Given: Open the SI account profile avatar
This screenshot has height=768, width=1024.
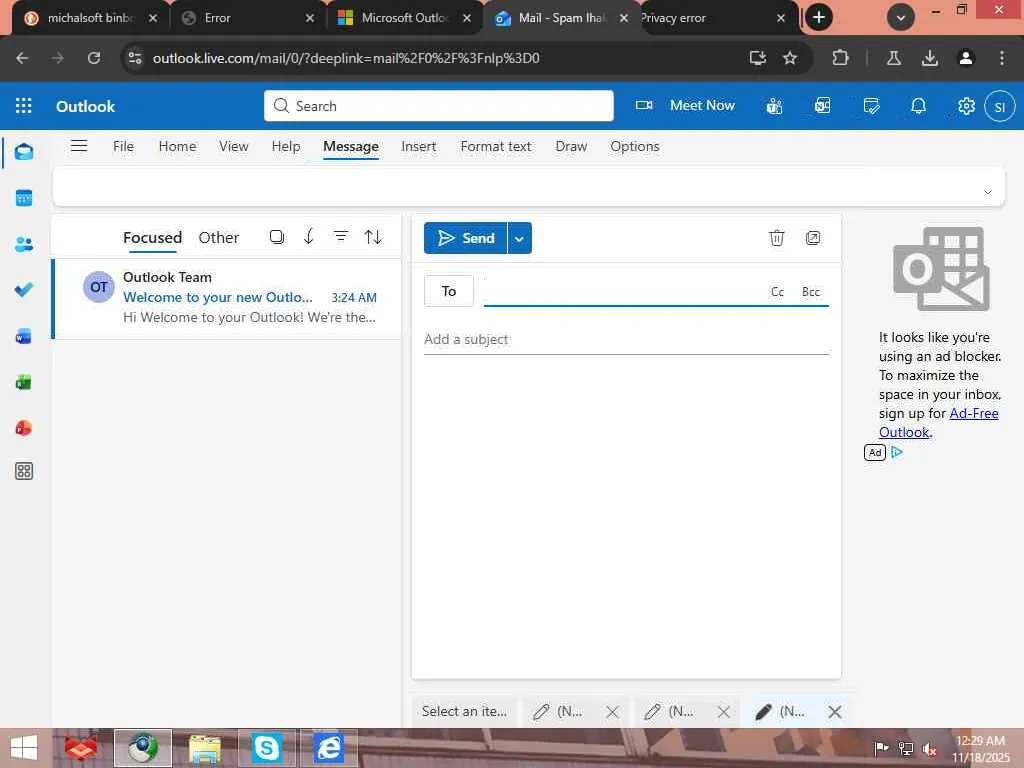Looking at the screenshot, I should click(999, 106).
